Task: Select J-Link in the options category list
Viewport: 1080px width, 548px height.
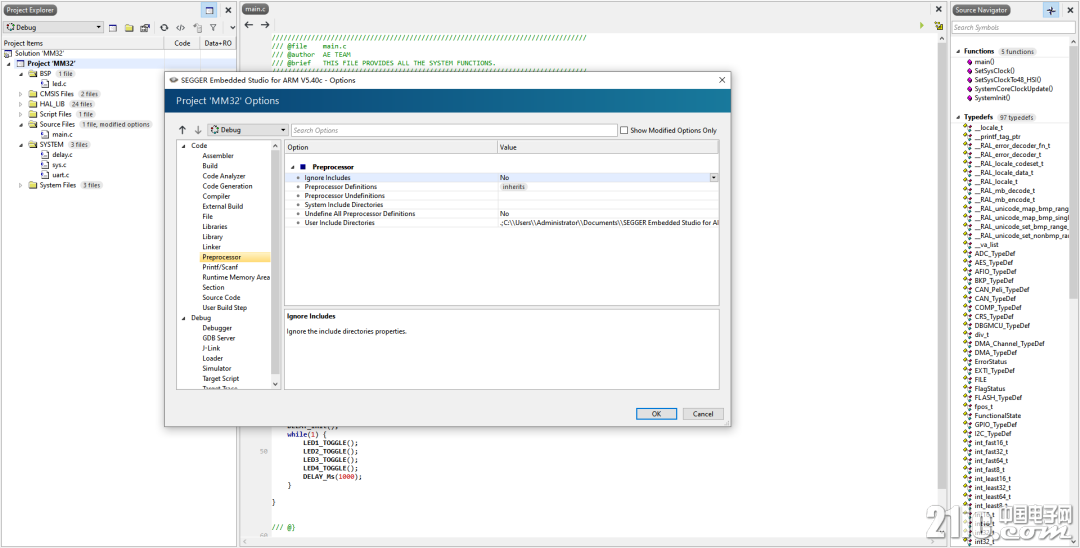Action: [x=211, y=348]
